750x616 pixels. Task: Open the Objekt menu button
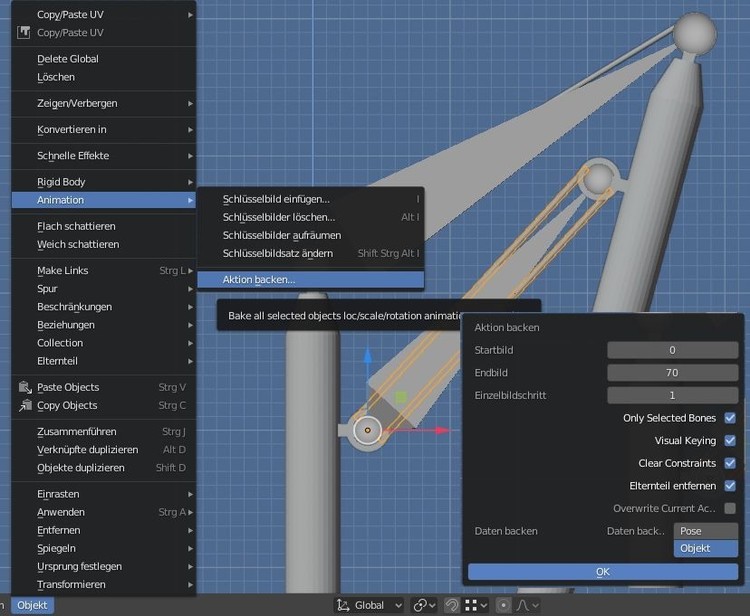[x=32, y=605]
